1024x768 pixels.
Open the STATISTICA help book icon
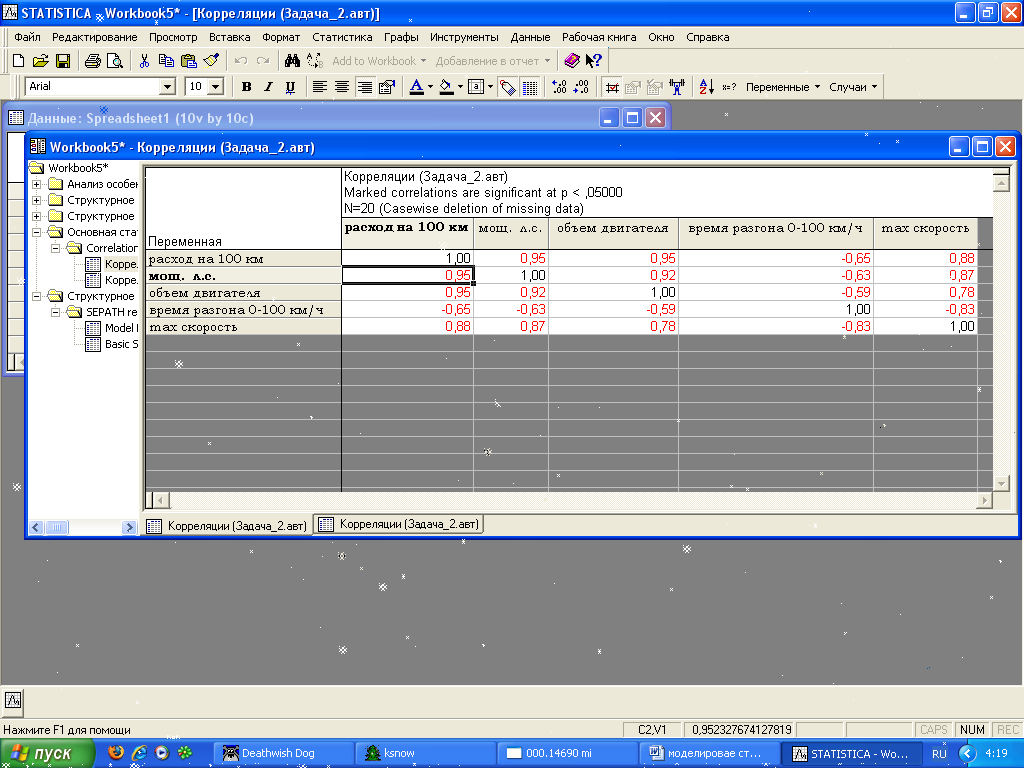click(572, 61)
